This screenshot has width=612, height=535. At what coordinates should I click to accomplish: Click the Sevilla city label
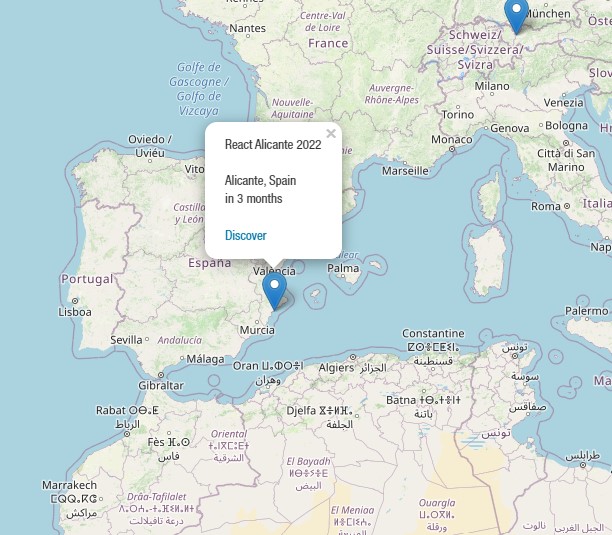click(x=126, y=340)
